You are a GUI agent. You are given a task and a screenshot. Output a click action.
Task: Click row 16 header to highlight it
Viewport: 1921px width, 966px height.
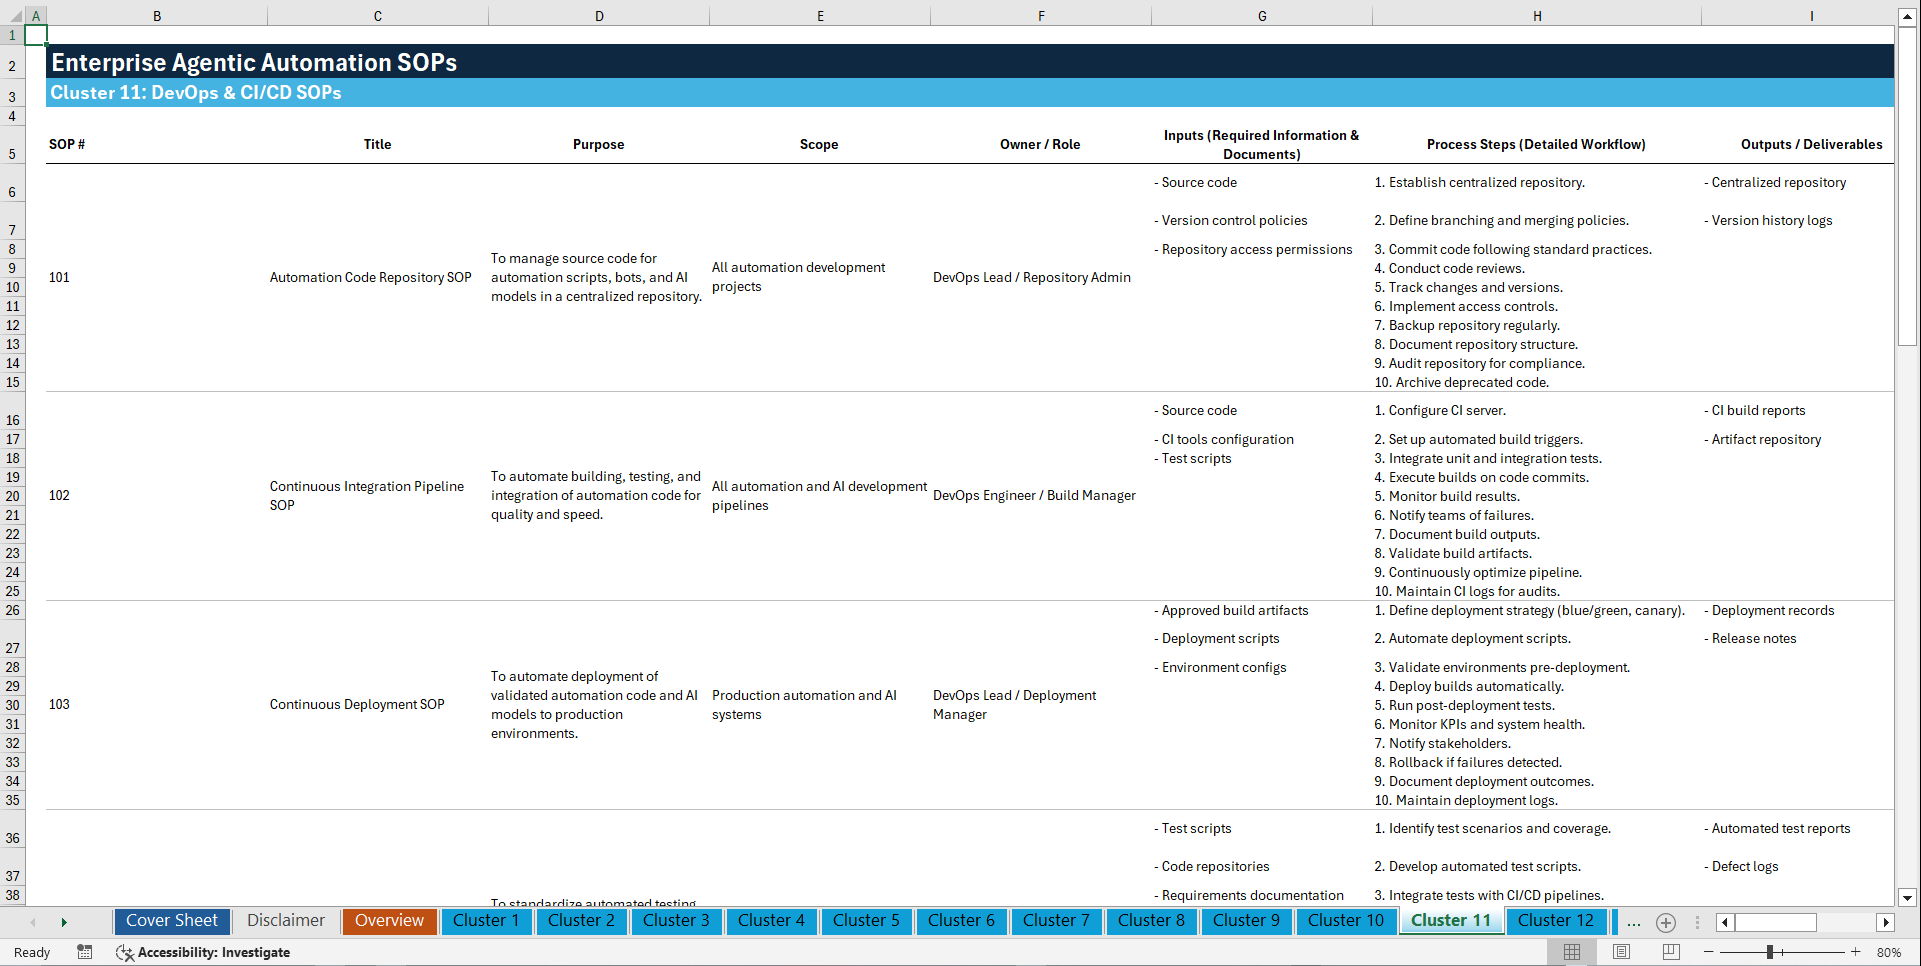(12, 419)
